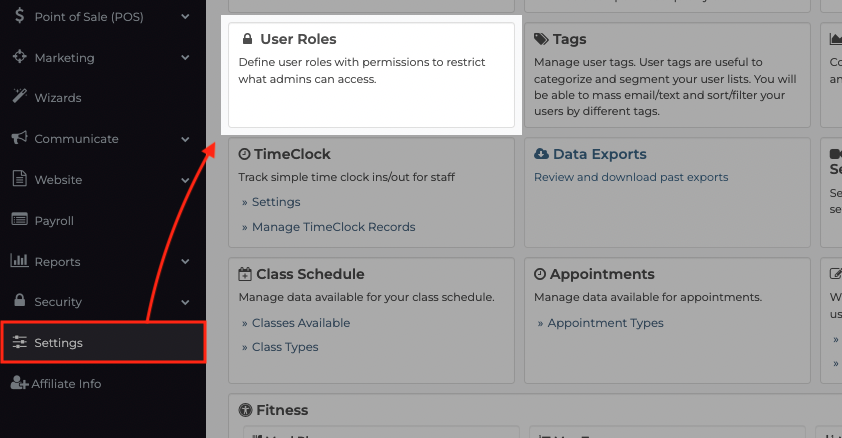The image size is (842, 438).
Task: Click the Website document icon
Action: (x=19, y=178)
